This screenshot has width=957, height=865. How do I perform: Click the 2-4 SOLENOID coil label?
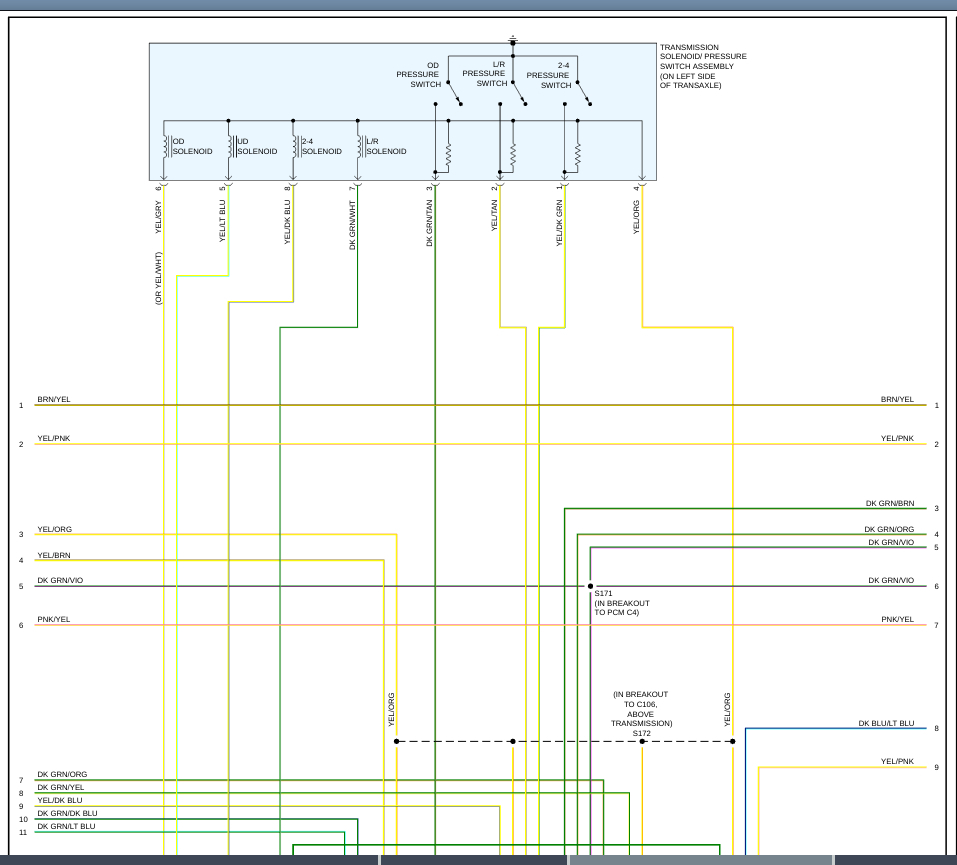[322, 147]
